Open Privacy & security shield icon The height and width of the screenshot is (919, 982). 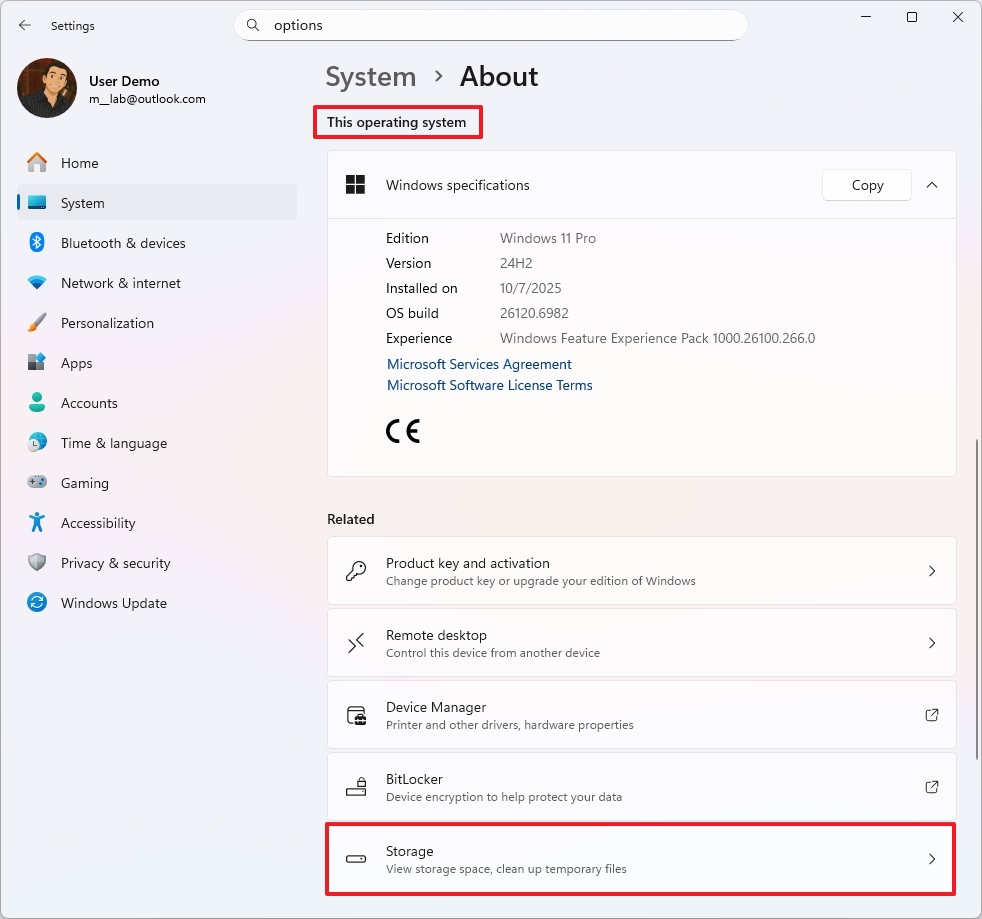36,563
